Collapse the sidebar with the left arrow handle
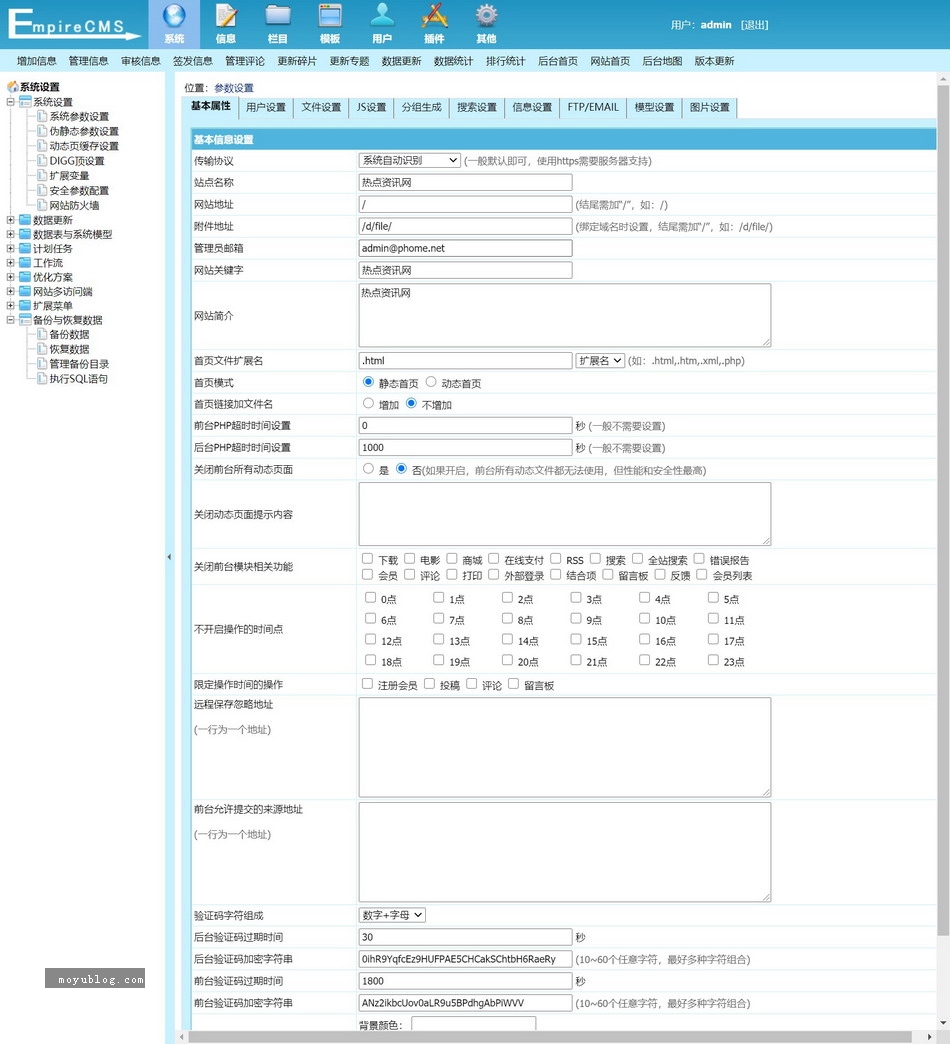Screen dimensions: 950x1044 coord(169,557)
